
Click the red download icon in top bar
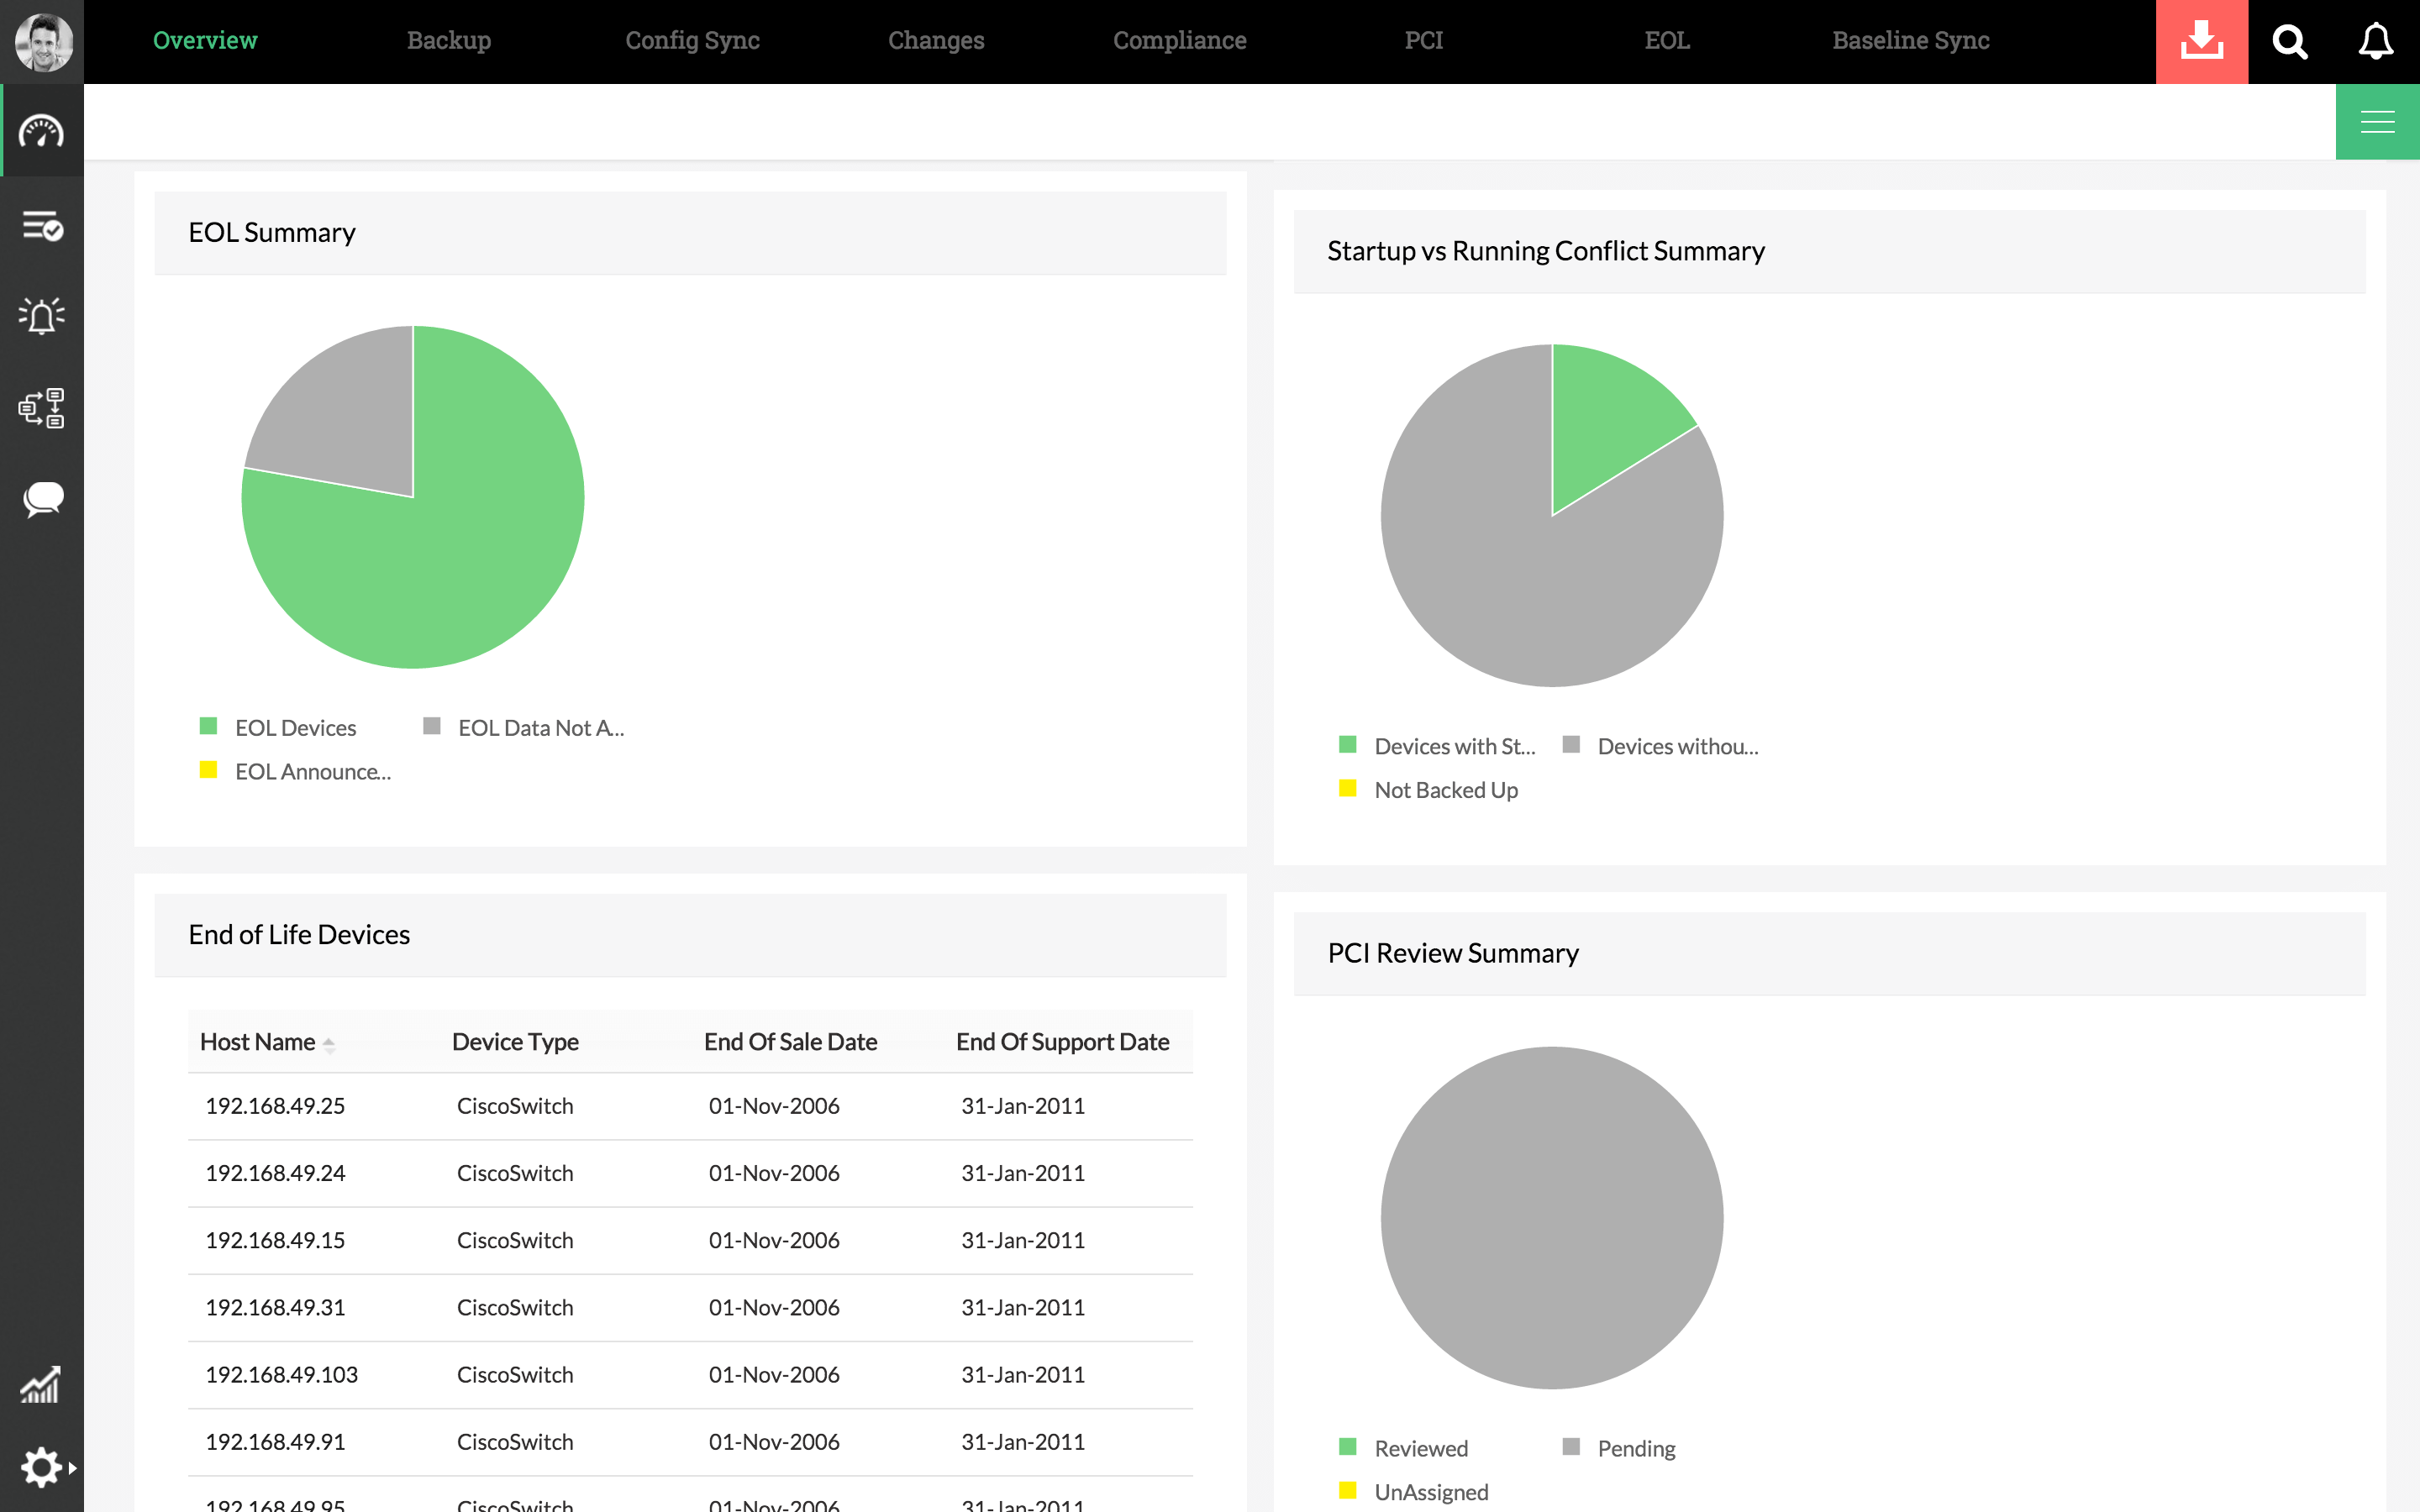pyautogui.click(x=2201, y=42)
